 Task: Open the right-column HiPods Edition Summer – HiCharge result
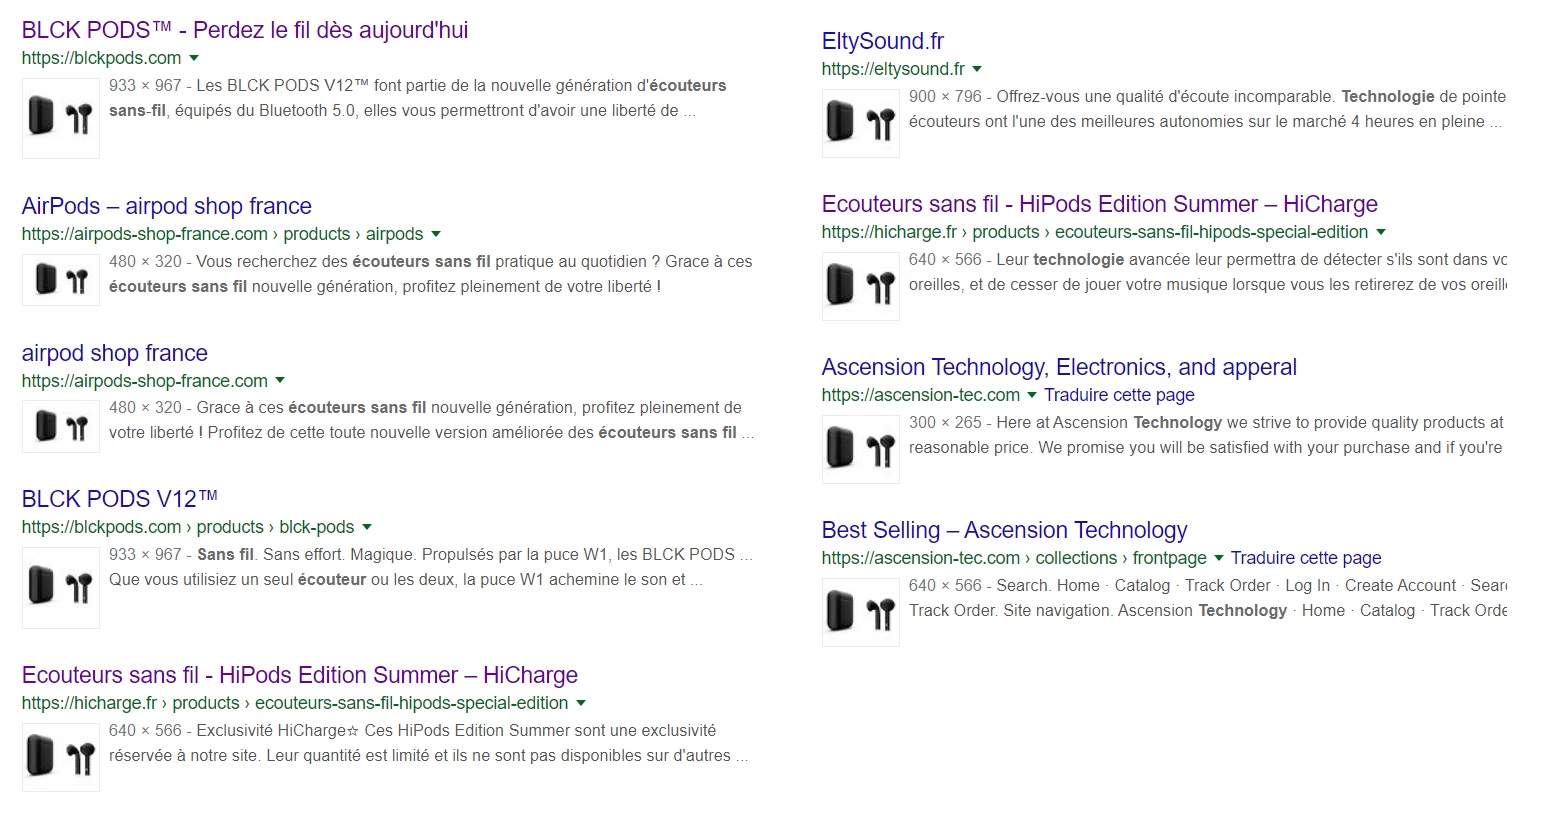pyautogui.click(x=1100, y=204)
